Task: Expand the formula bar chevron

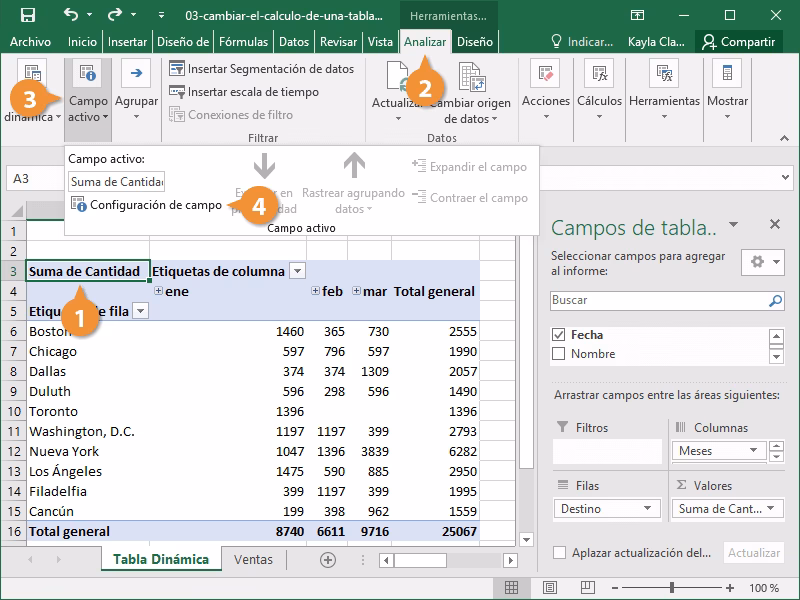Action: coord(785,178)
